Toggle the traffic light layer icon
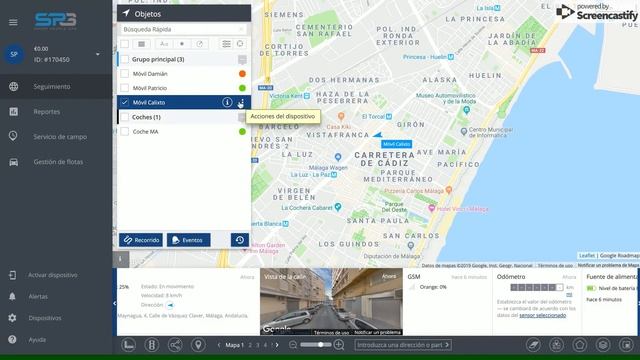The height and width of the screenshot is (360, 640). pos(152,345)
